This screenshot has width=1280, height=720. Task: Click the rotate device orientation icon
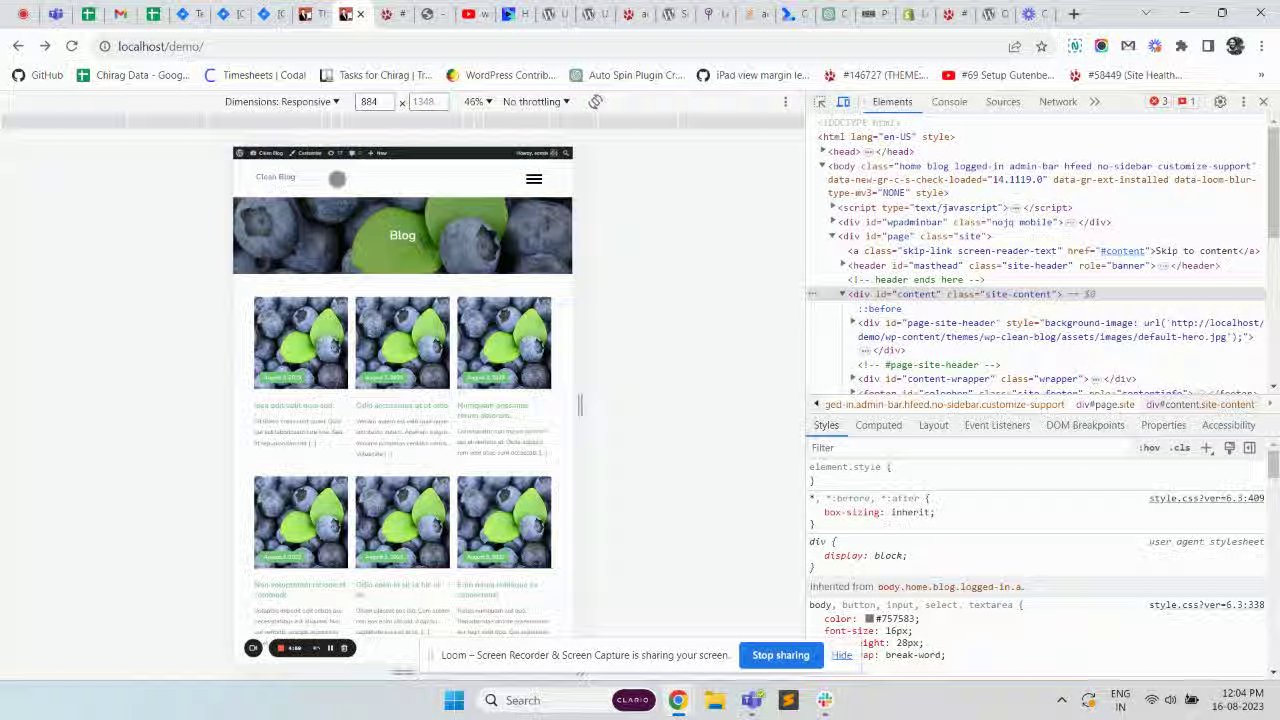coord(595,102)
